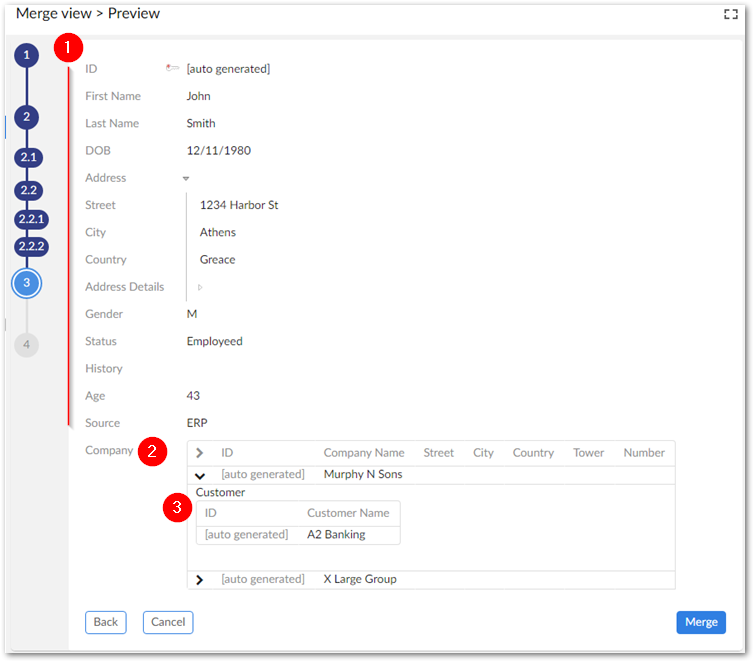The width and height of the screenshot is (754, 662).
Task: Click the Status value Employeed
Action: [214, 341]
